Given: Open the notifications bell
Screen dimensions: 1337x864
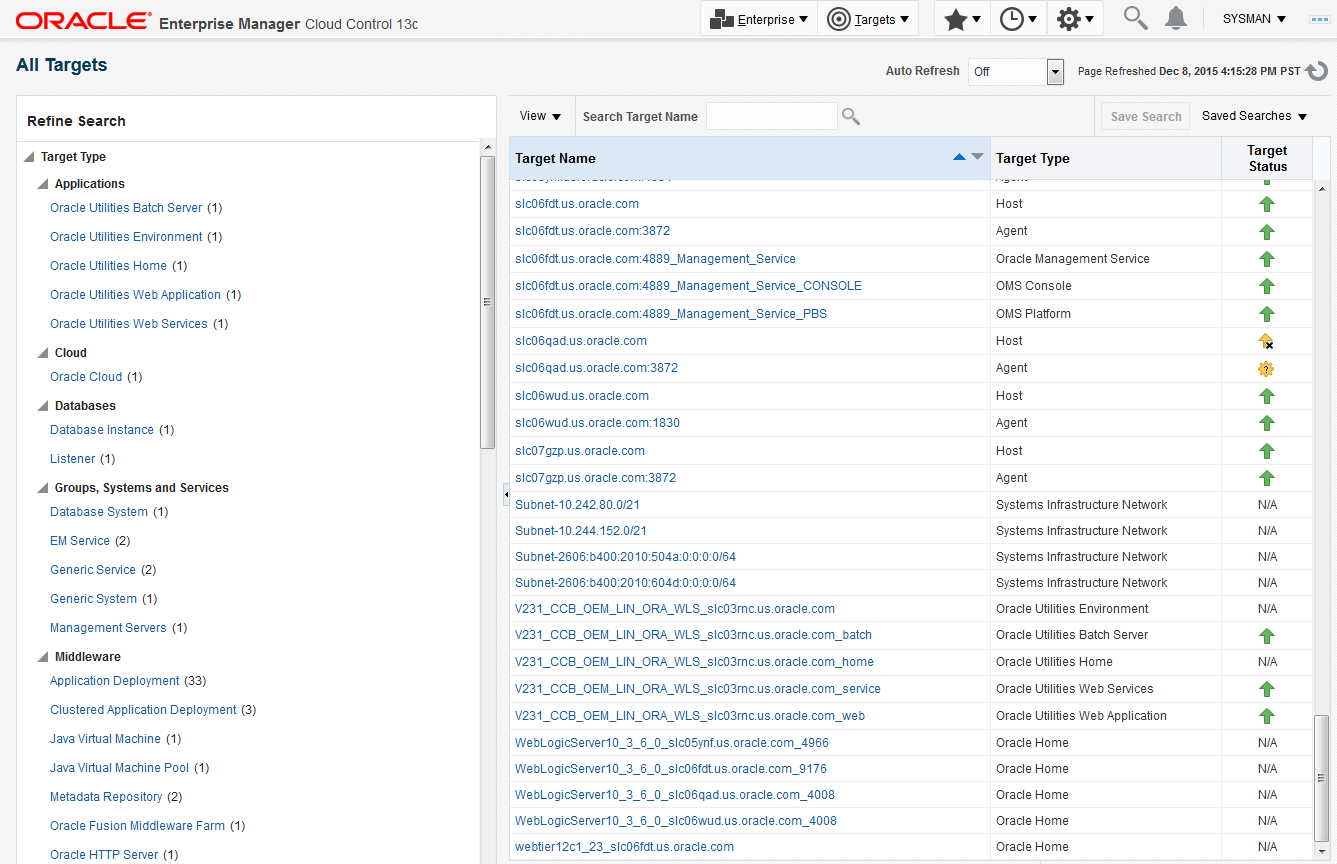Looking at the screenshot, I should coord(1177,18).
